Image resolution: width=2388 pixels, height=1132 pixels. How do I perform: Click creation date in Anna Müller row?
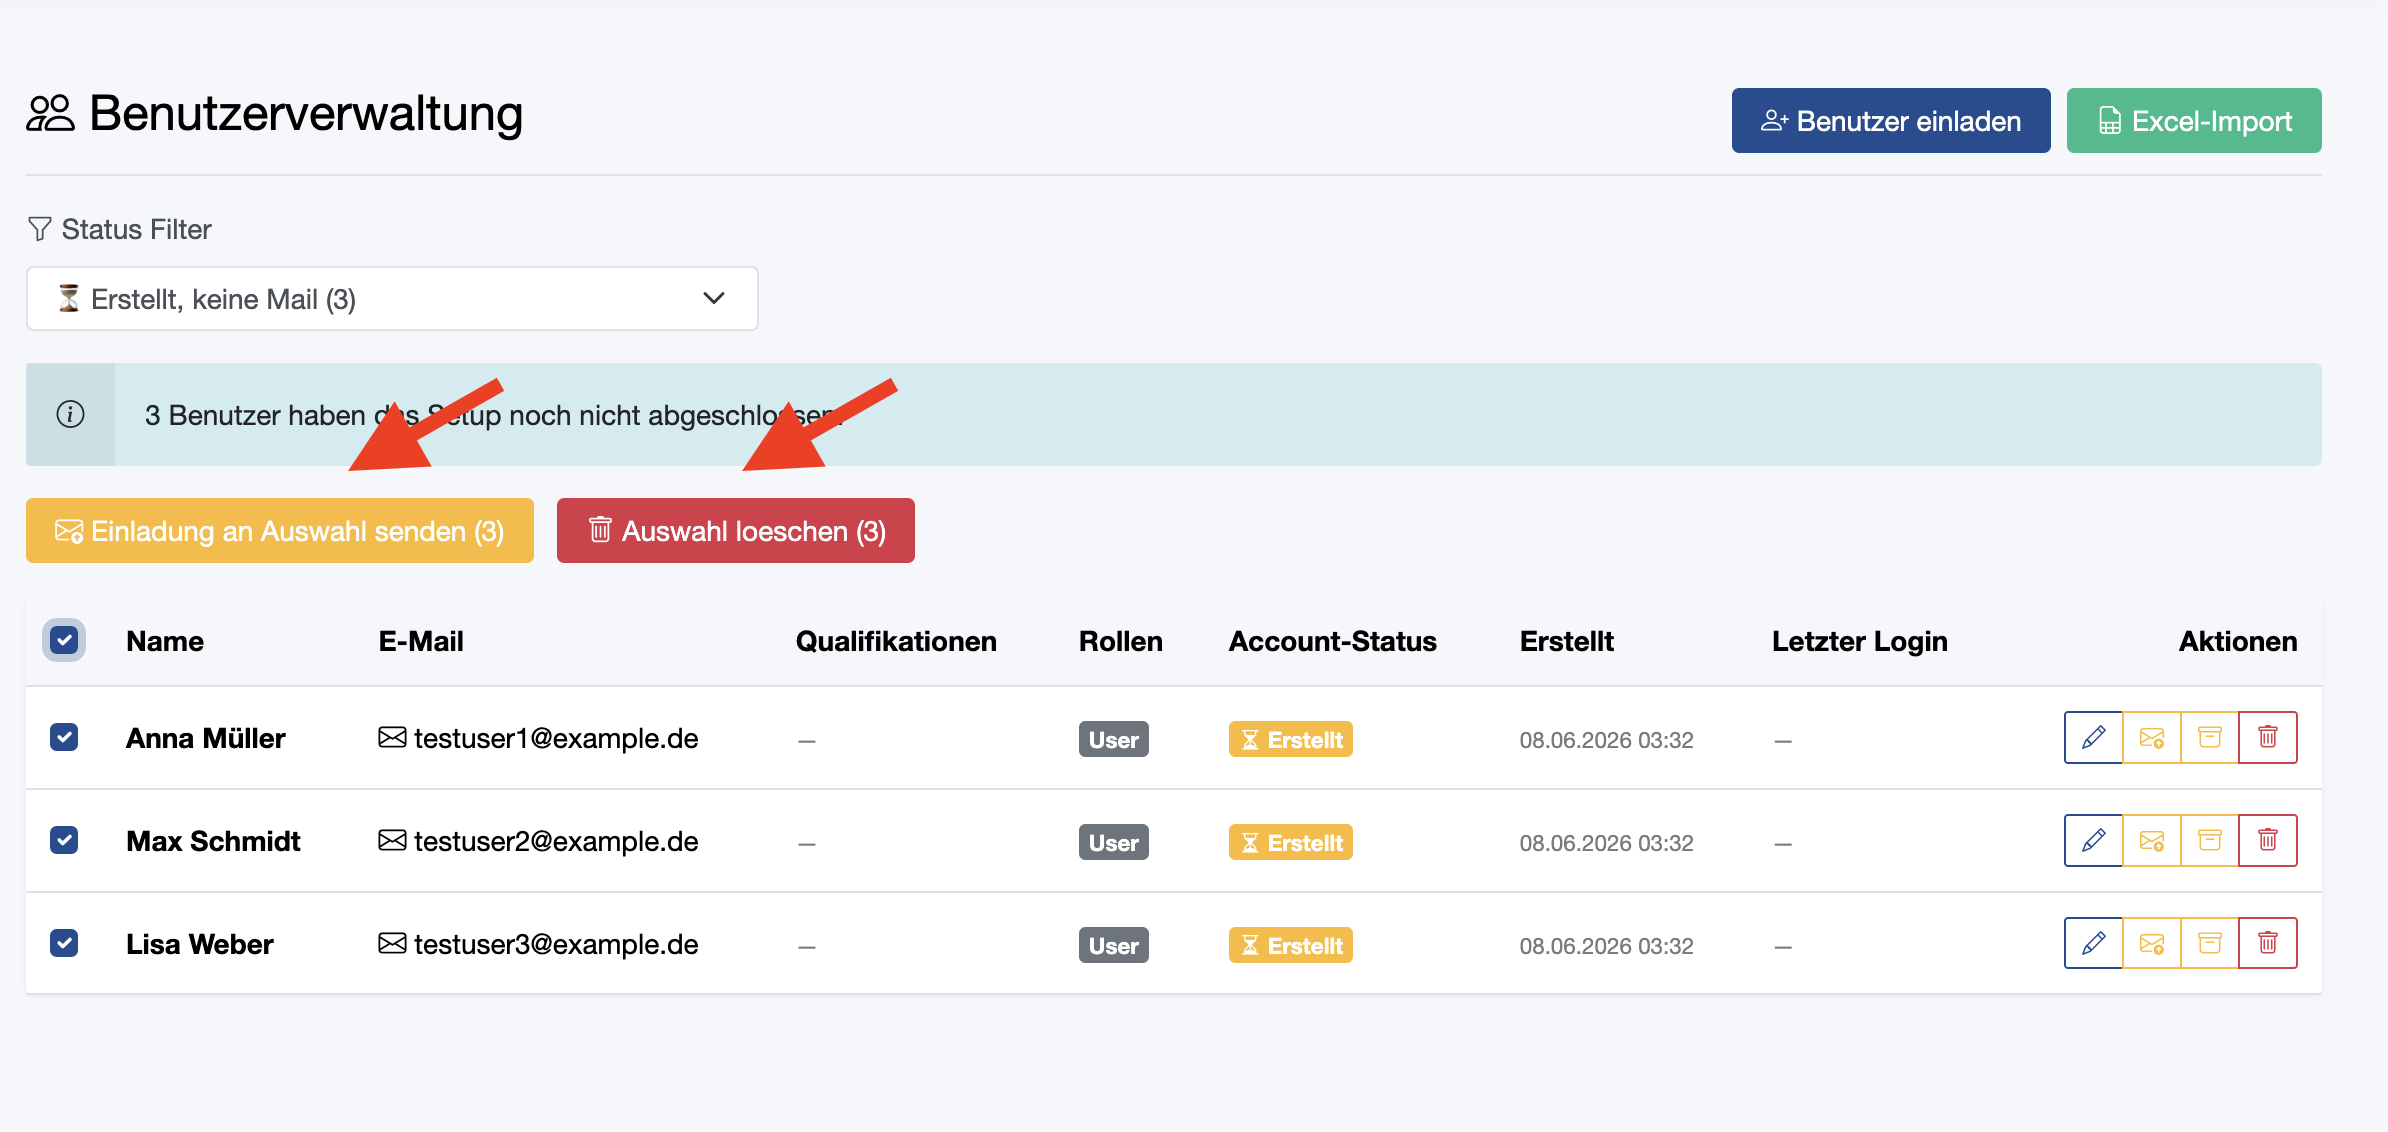[x=1606, y=740]
